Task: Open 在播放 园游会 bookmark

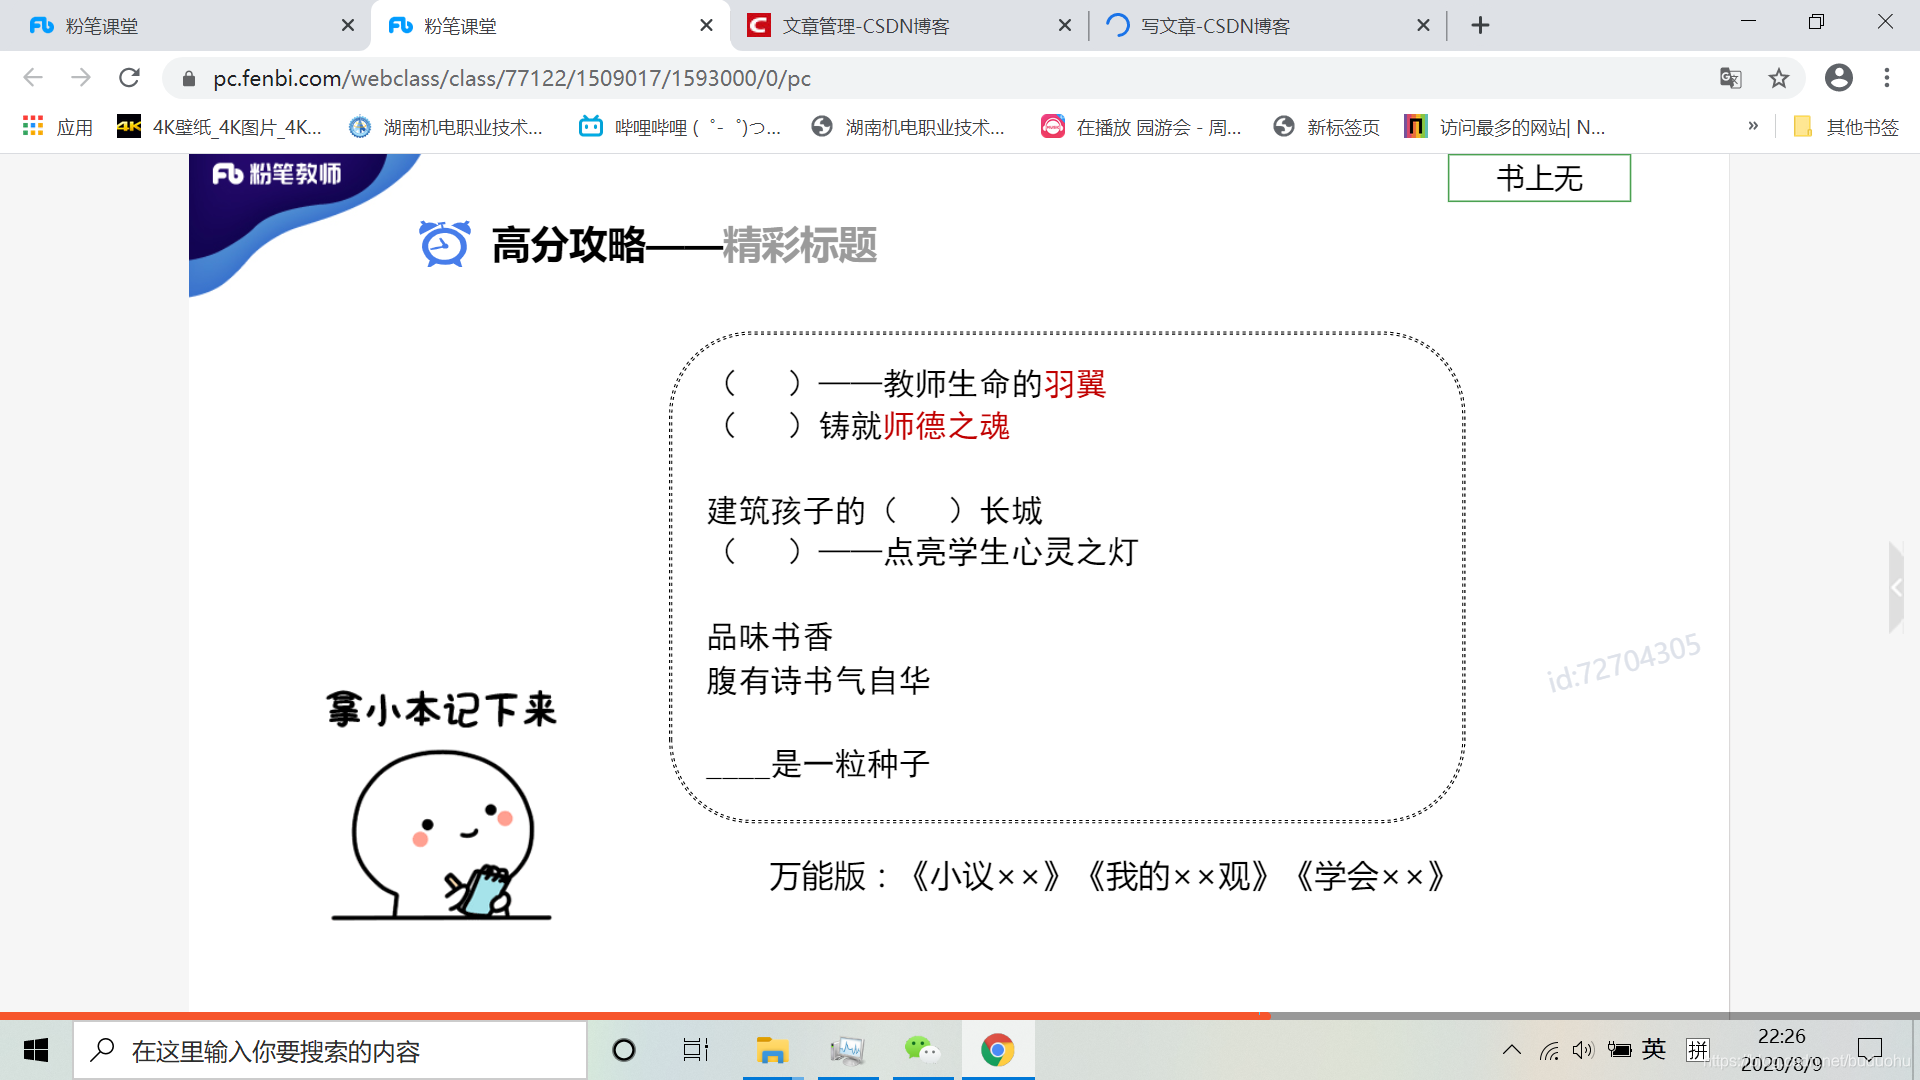Action: [x=1141, y=127]
